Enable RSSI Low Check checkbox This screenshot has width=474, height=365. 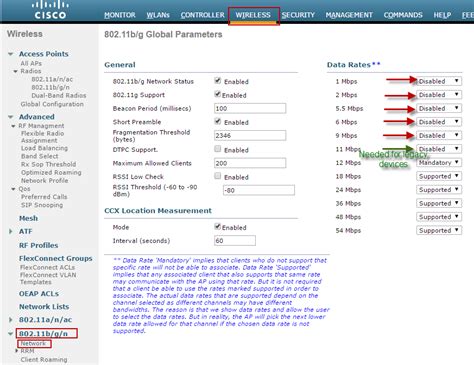click(218, 176)
